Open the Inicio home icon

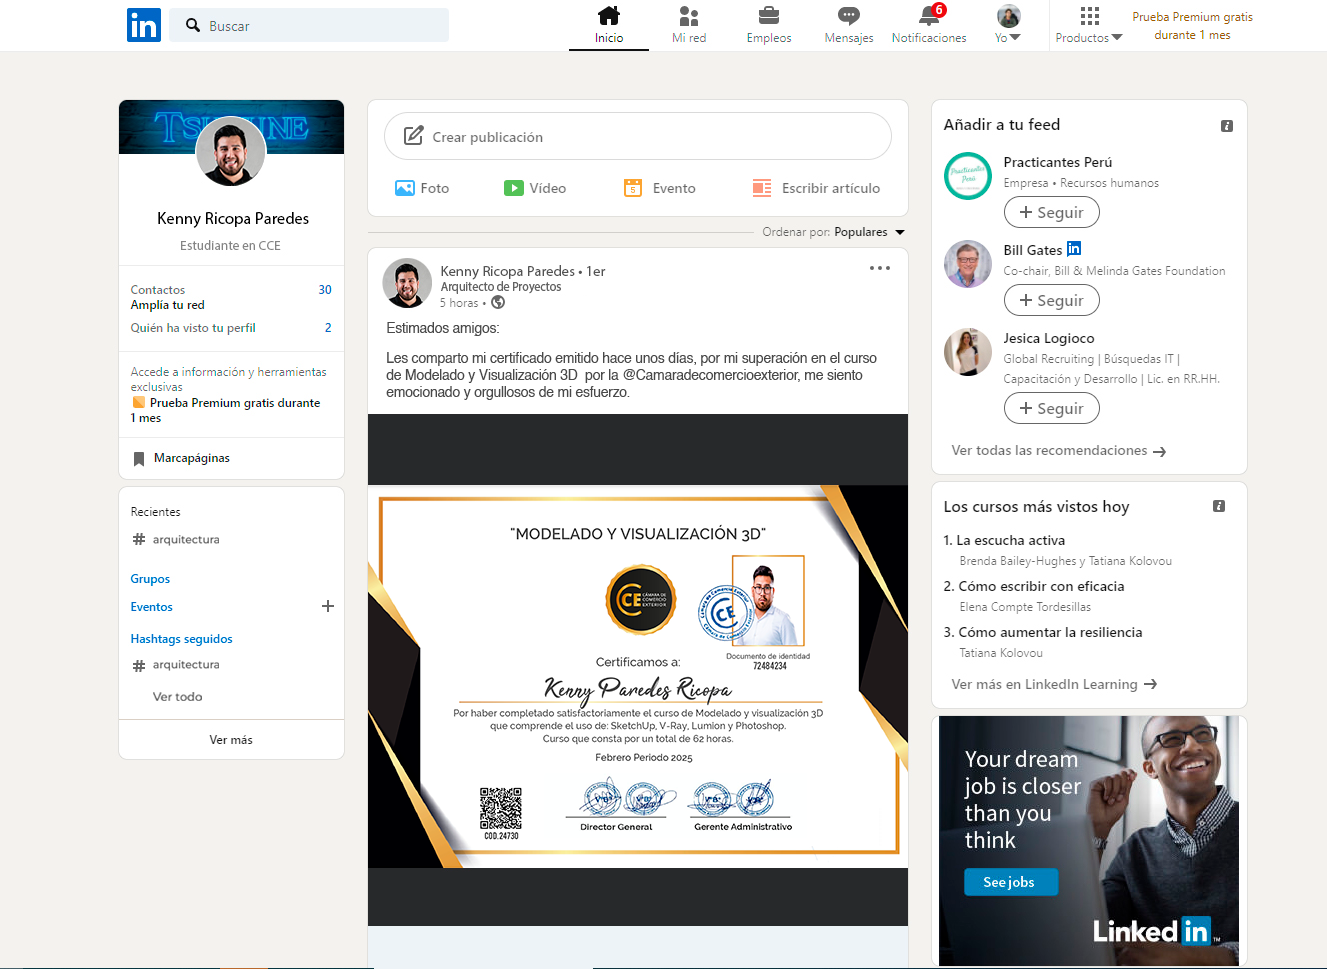[x=609, y=15]
